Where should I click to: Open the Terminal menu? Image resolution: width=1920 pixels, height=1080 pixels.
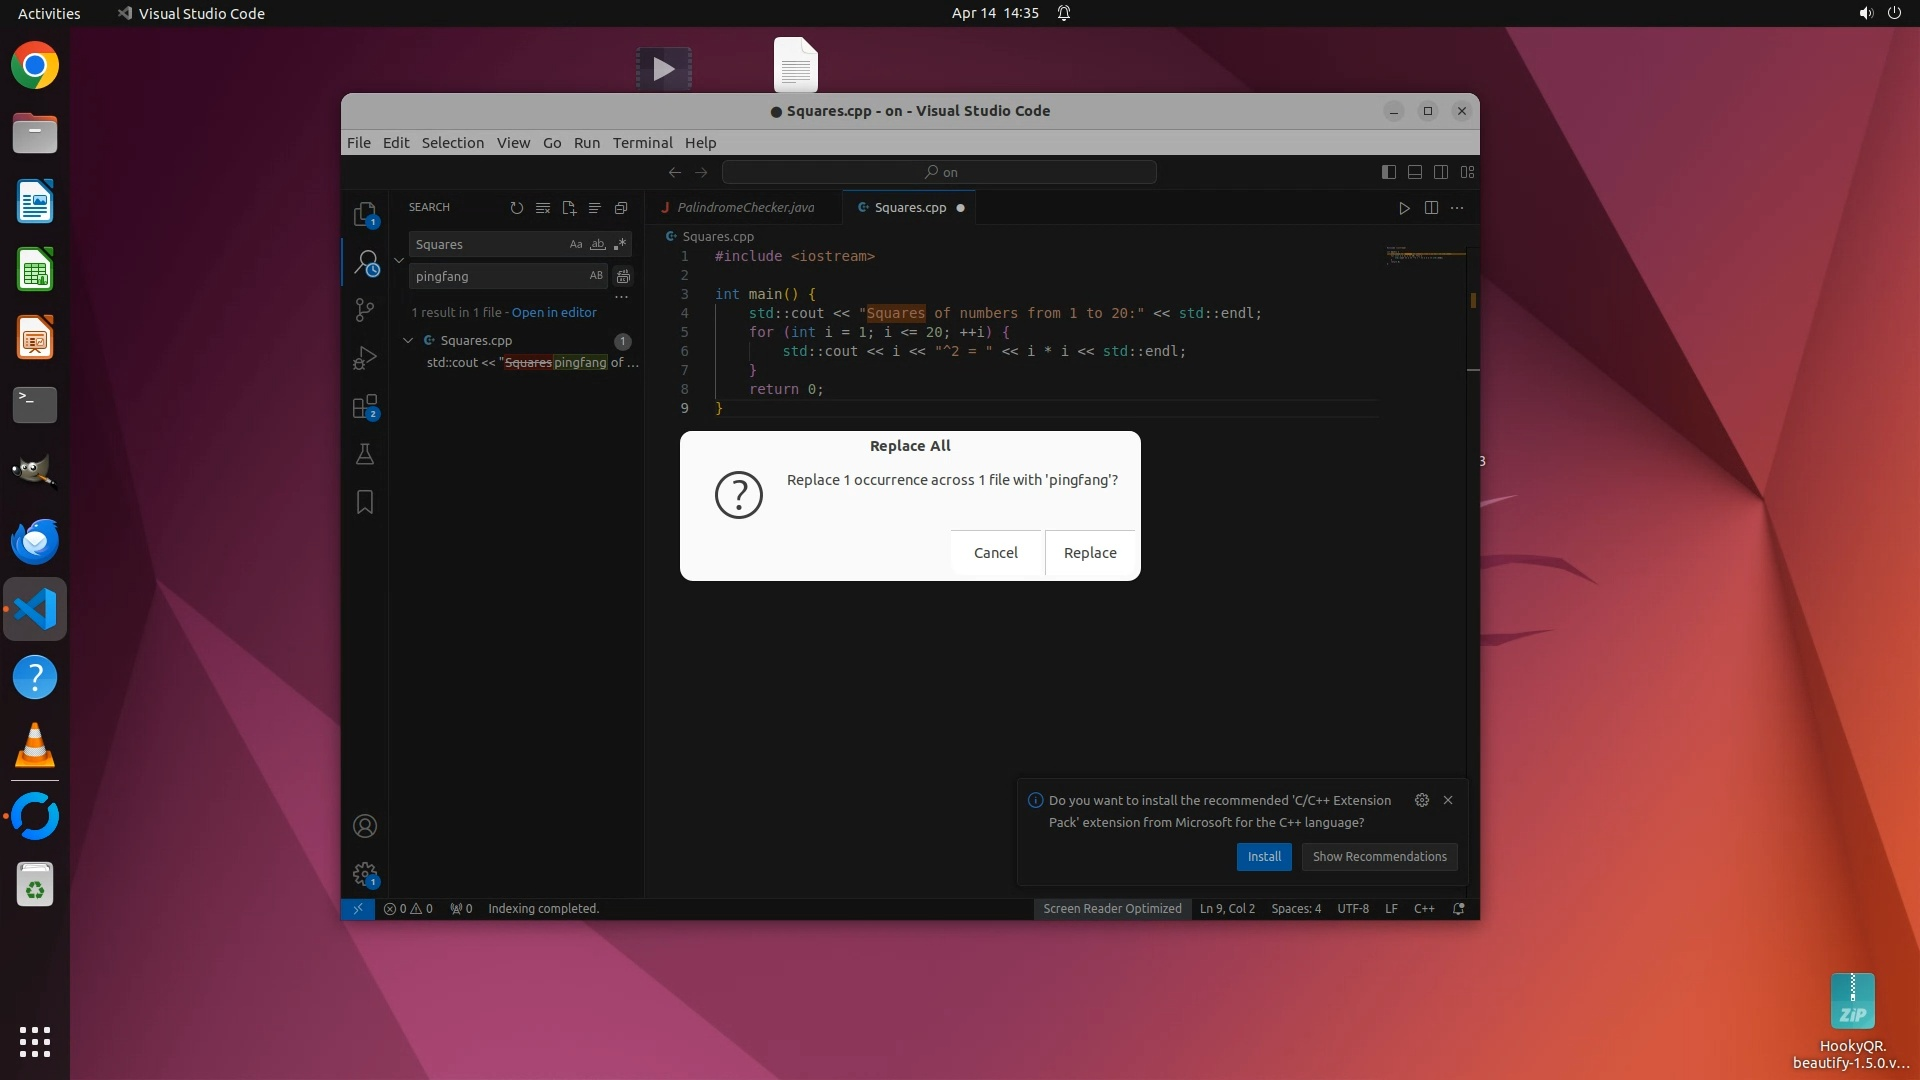click(x=642, y=142)
